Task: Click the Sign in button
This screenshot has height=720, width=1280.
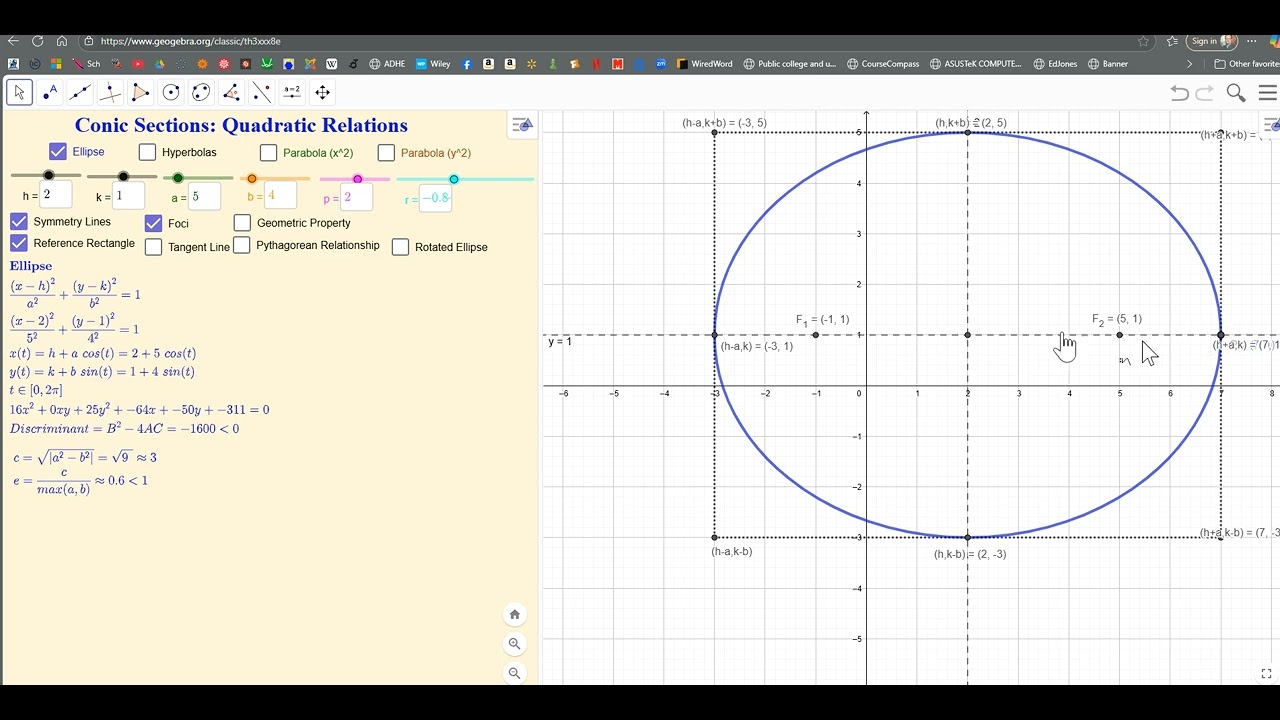Action: [1213, 41]
